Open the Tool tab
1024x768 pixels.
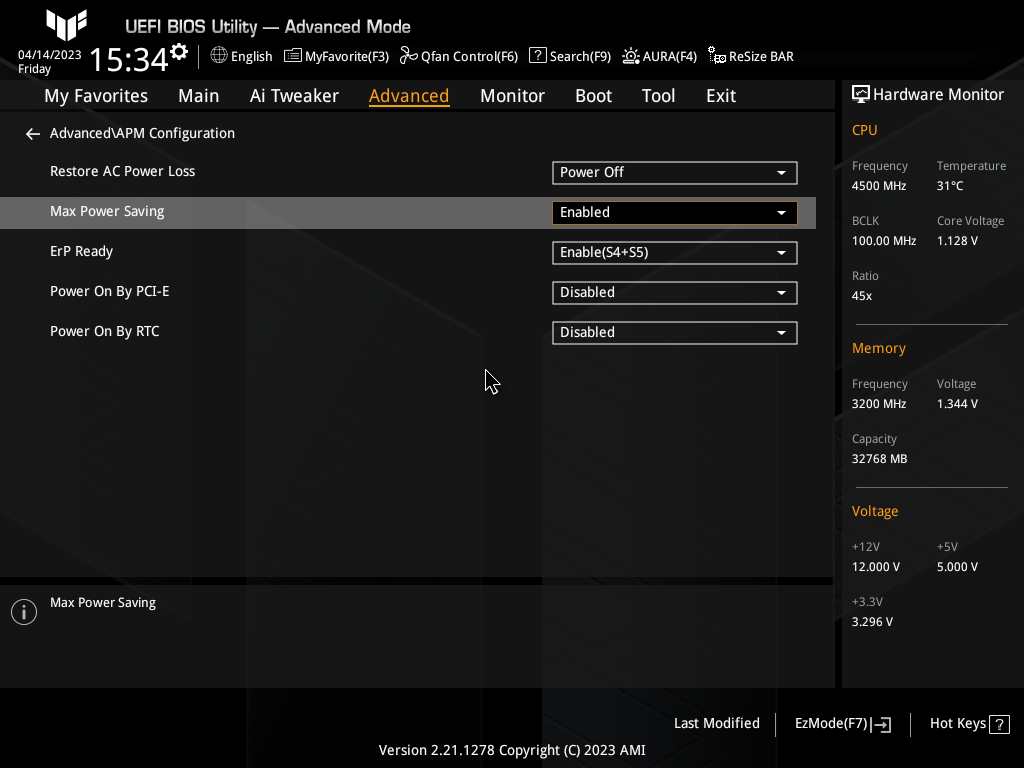[658, 96]
